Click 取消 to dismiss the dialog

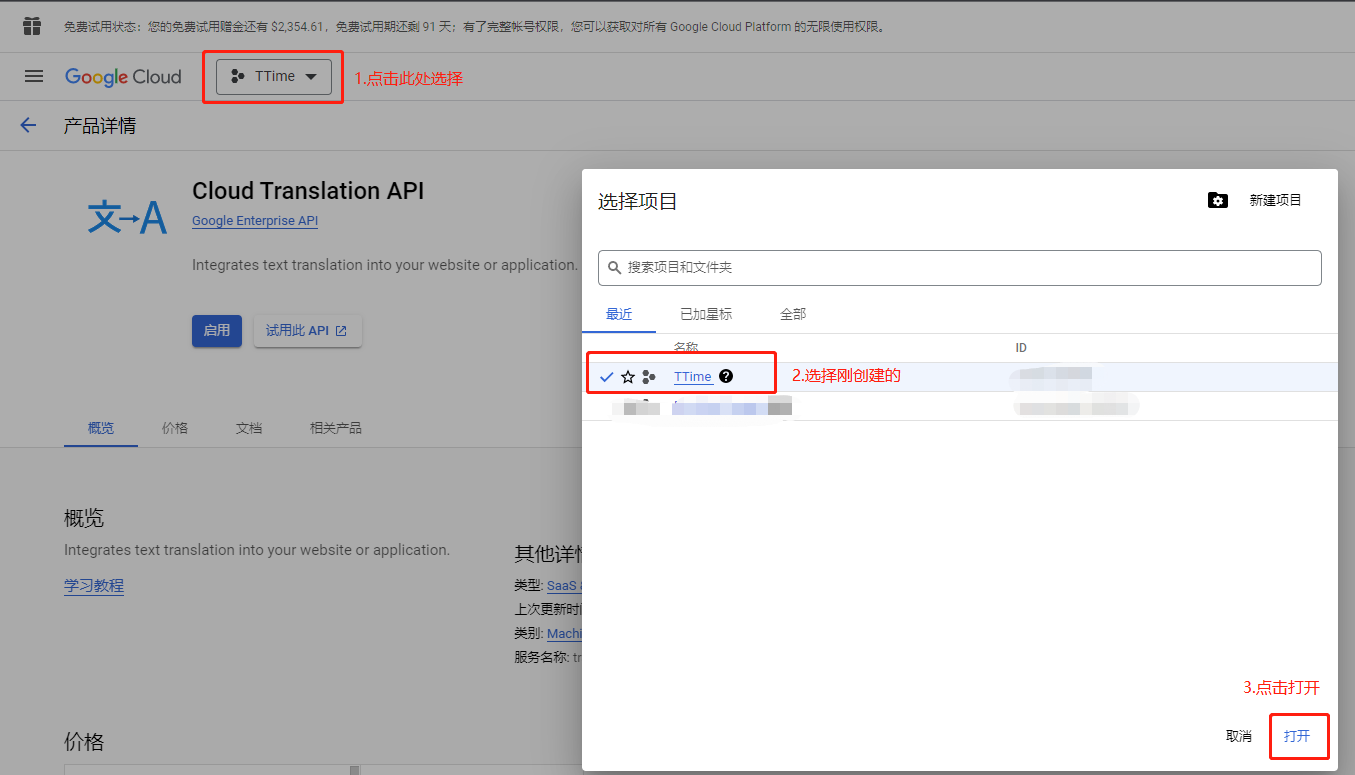1239,736
